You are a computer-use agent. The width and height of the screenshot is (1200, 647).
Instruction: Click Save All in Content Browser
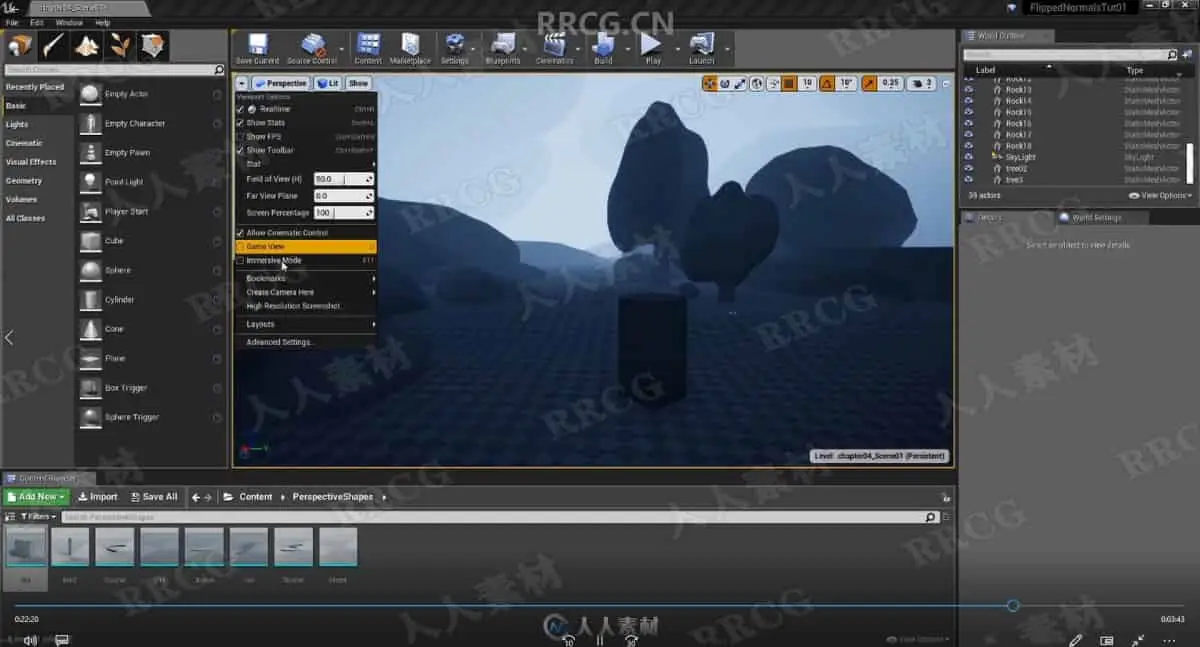coord(153,497)
